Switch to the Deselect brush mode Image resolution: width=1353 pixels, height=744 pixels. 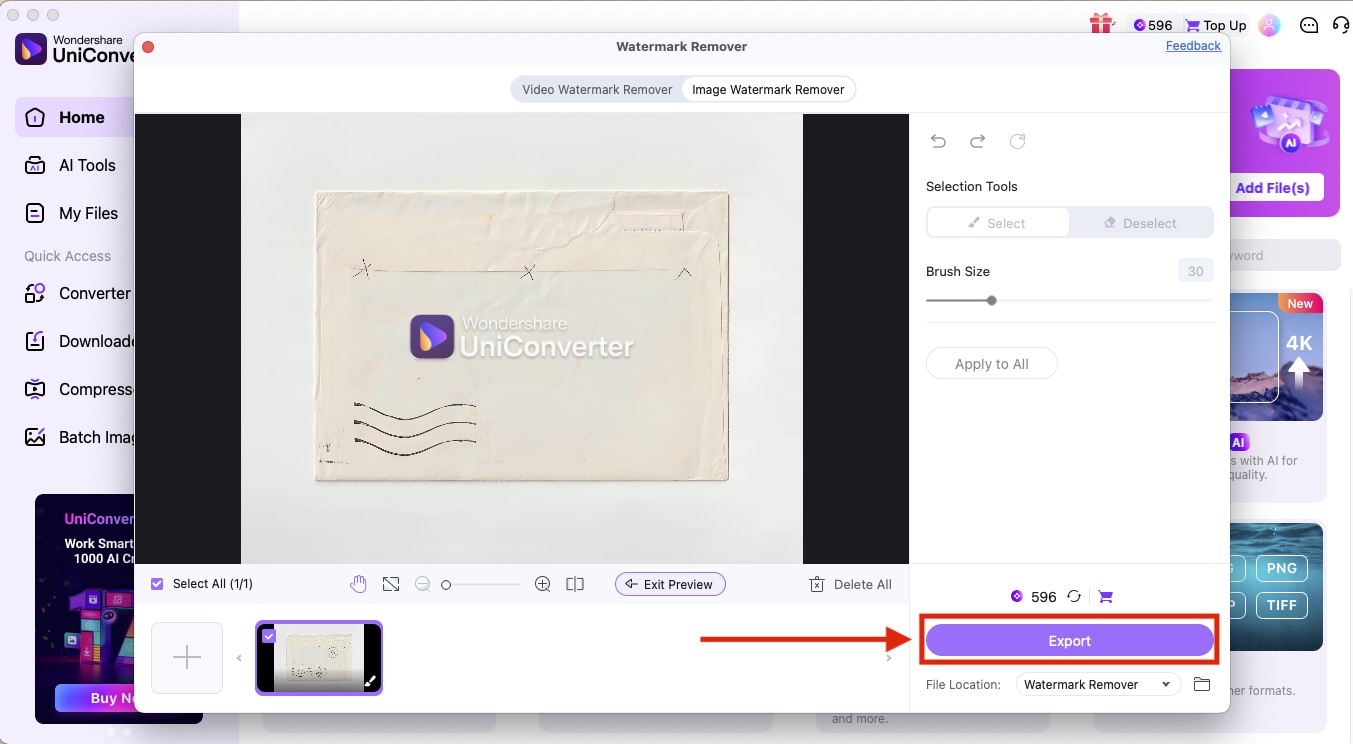[x=1141, y=222]
